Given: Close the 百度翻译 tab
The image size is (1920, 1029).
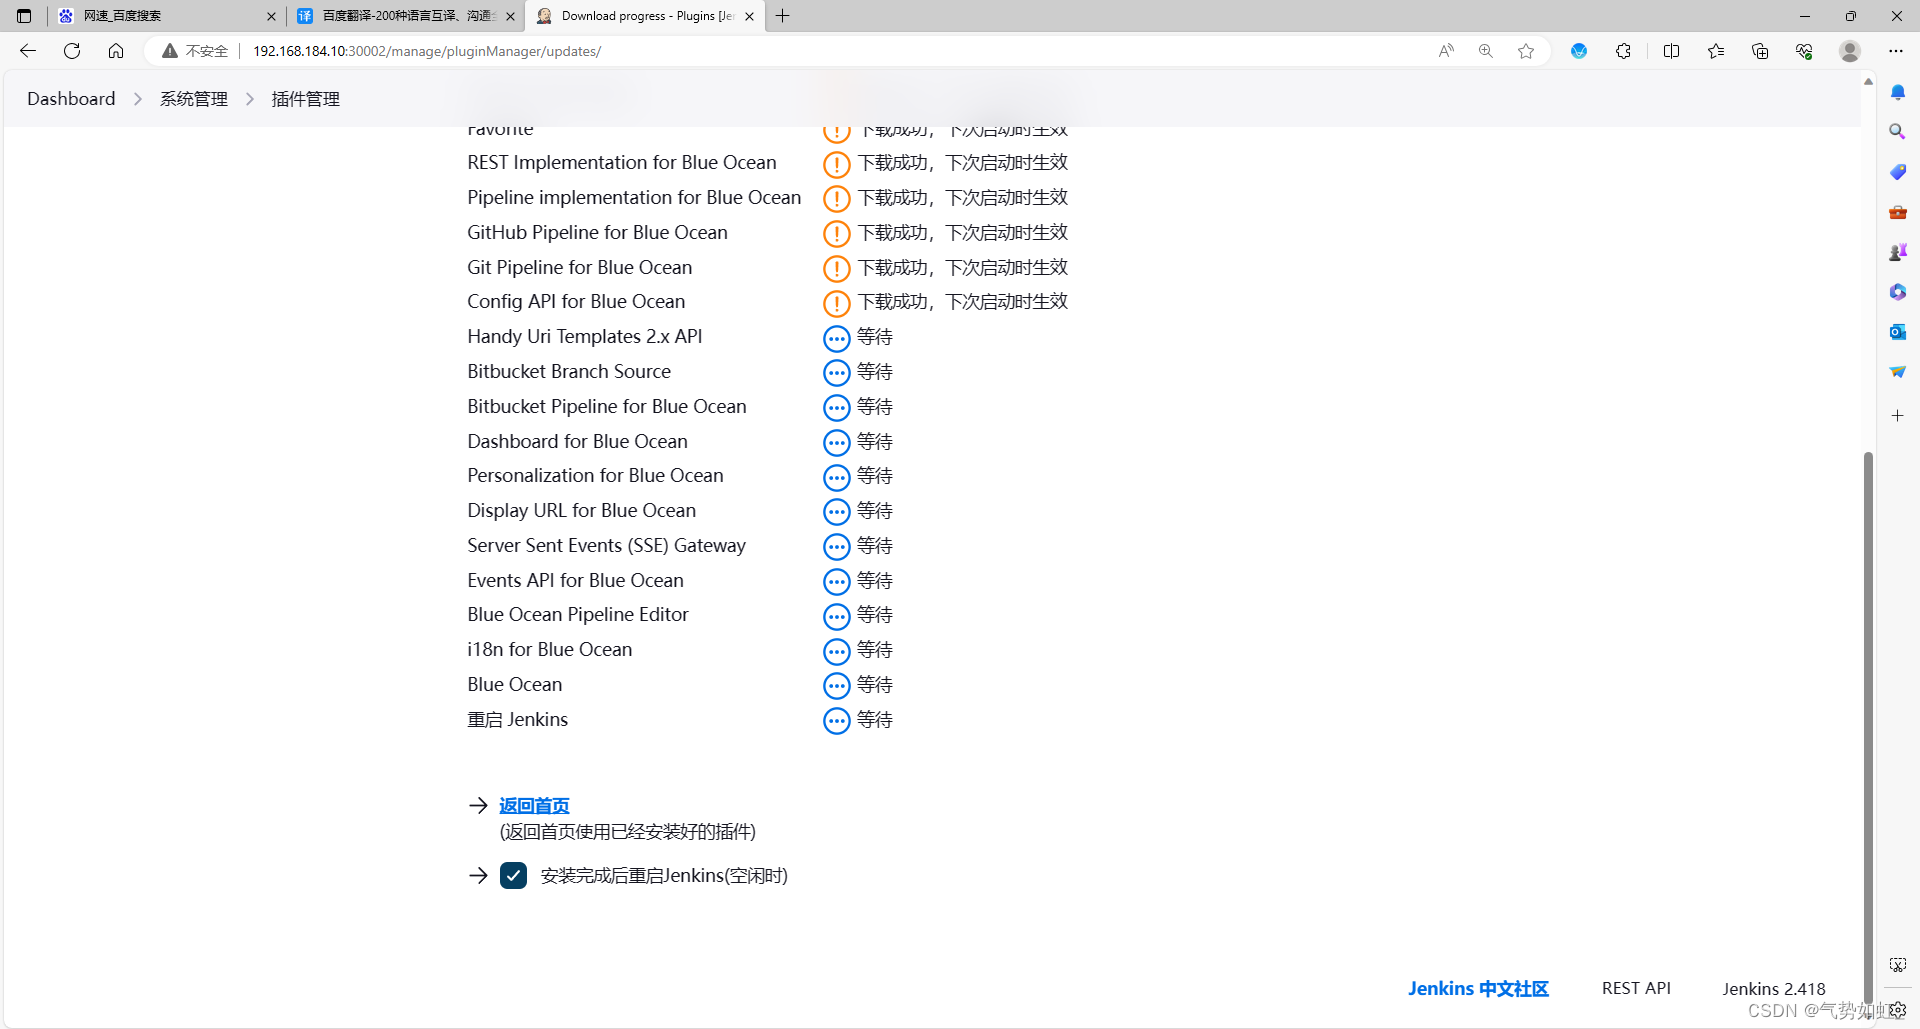Looking at the screenshot, I should pyautogui.click(x=510, y=16).
